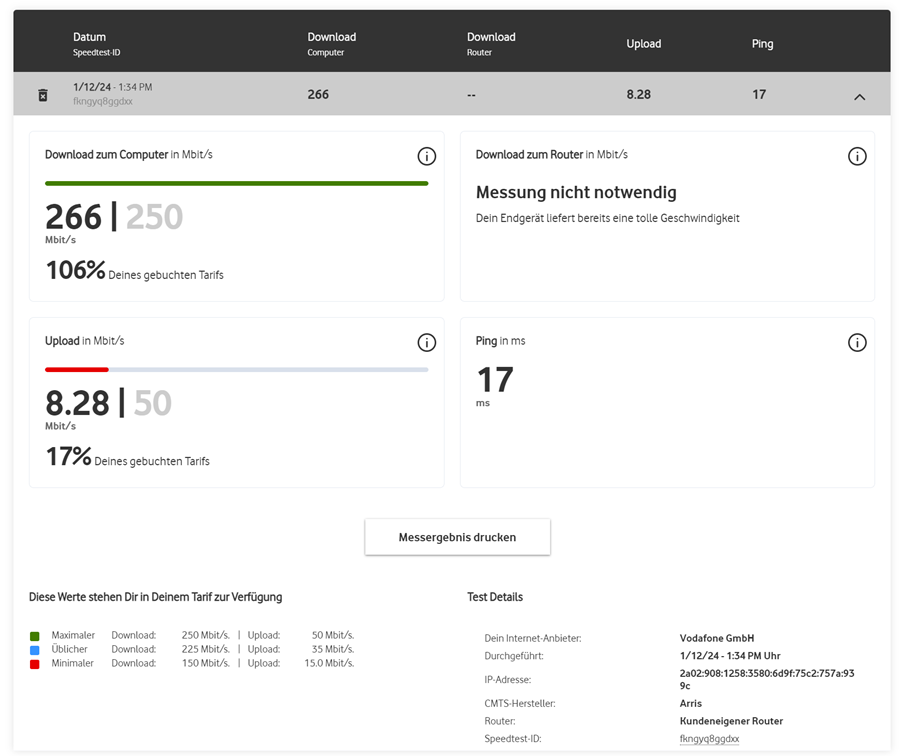Screen dimensions: 903x756
Task: Open info for Download zum Computer
Action: 426,157
